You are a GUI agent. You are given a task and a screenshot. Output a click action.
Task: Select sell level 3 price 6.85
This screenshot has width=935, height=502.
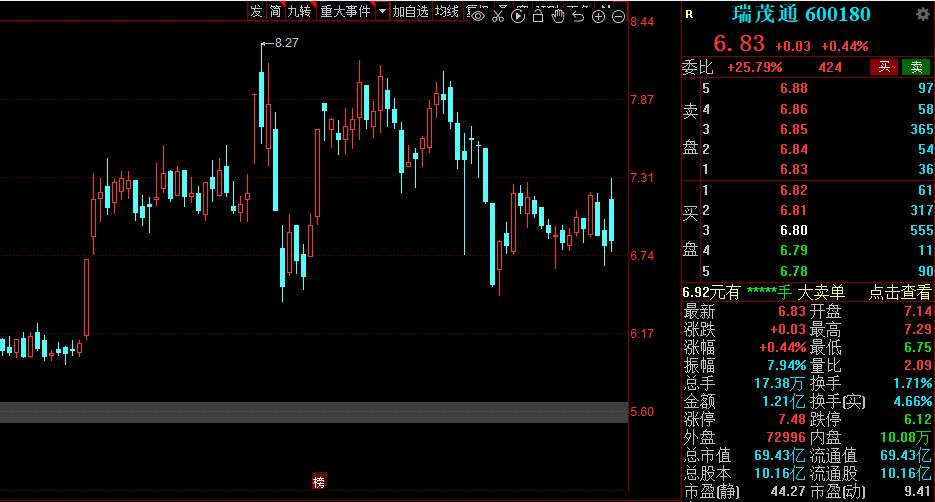click(x=794, y=129)
